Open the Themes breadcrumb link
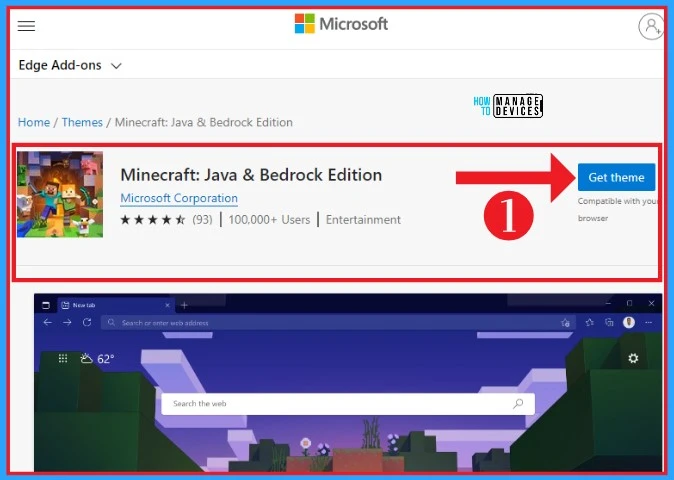Image resolution: width=674 pixels, height=480 pixels. tap(82, 122)
